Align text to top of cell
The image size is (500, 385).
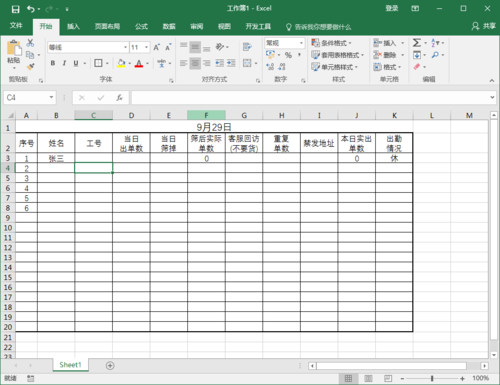coord(184,47)
